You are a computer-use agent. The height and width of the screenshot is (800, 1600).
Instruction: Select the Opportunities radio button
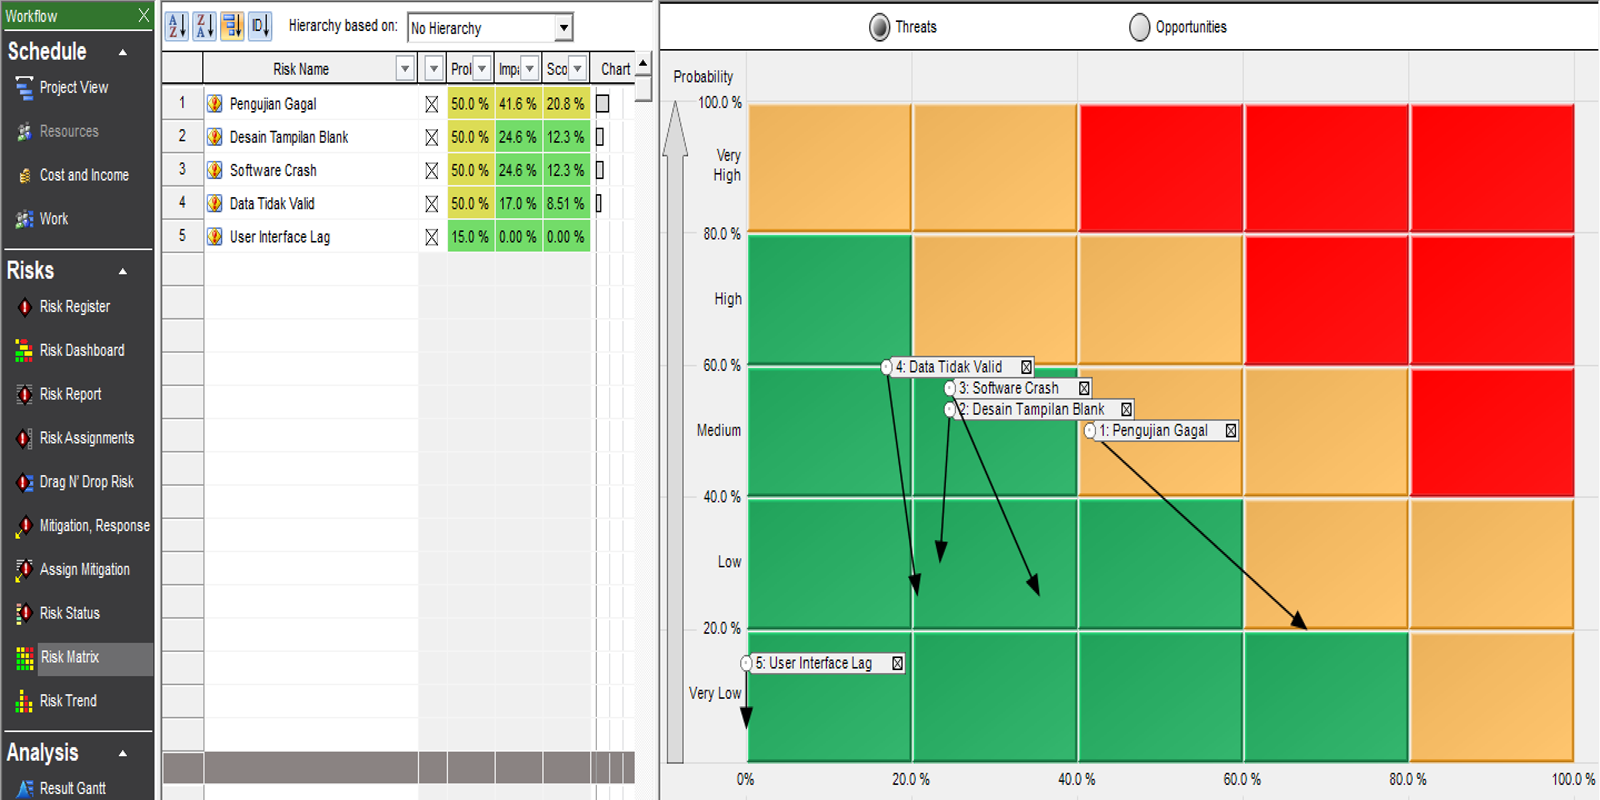[1139, 28]
